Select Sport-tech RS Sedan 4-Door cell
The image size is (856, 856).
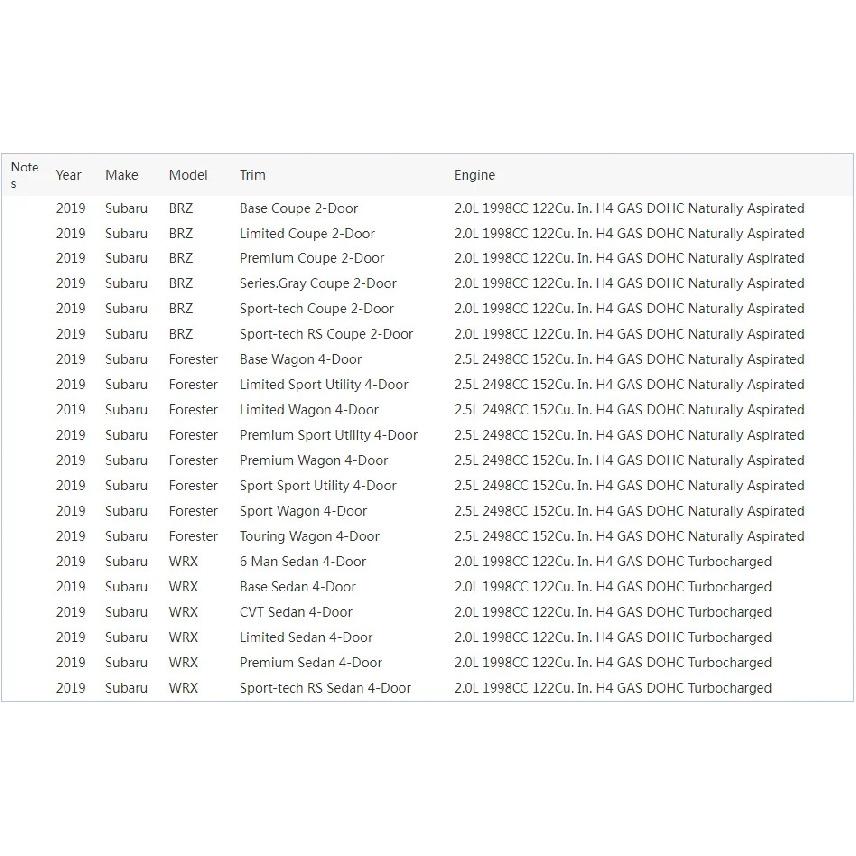[x=325, y=688]
